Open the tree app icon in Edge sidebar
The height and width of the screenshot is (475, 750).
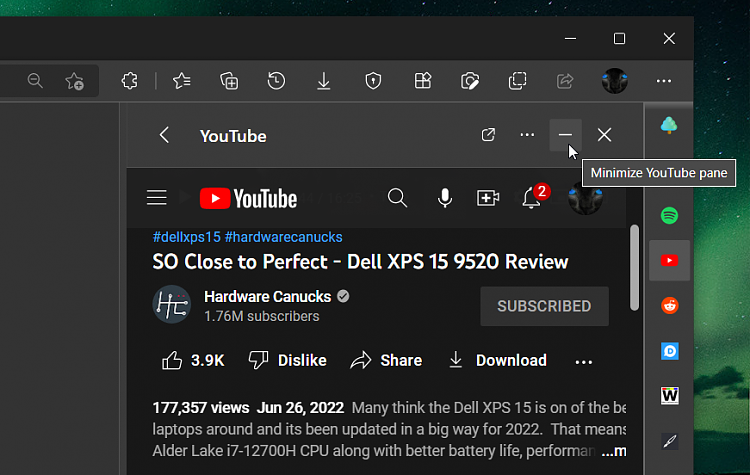(x=669, y=125)
